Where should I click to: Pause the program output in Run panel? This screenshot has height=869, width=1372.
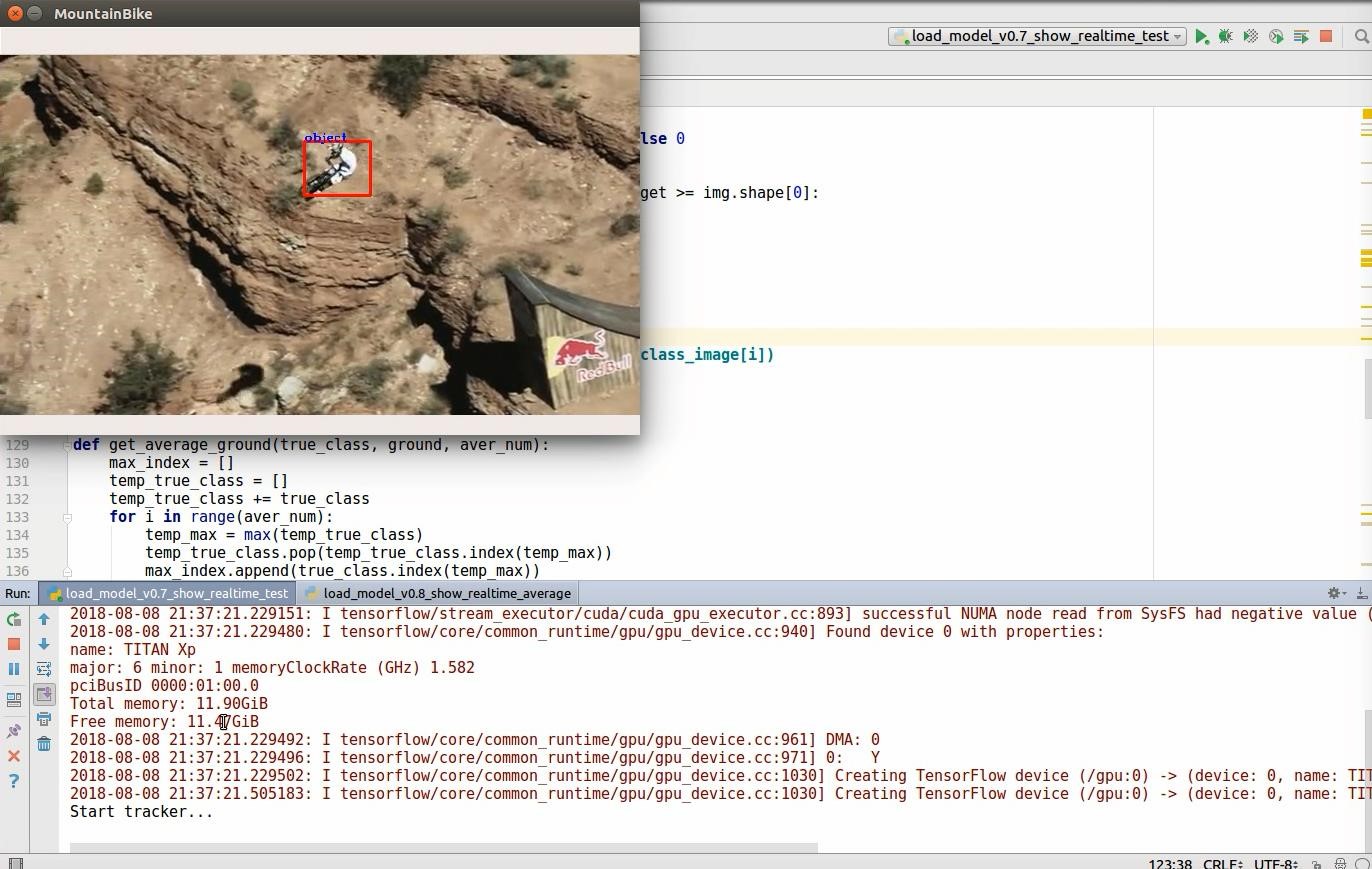[x=14, y=669]
